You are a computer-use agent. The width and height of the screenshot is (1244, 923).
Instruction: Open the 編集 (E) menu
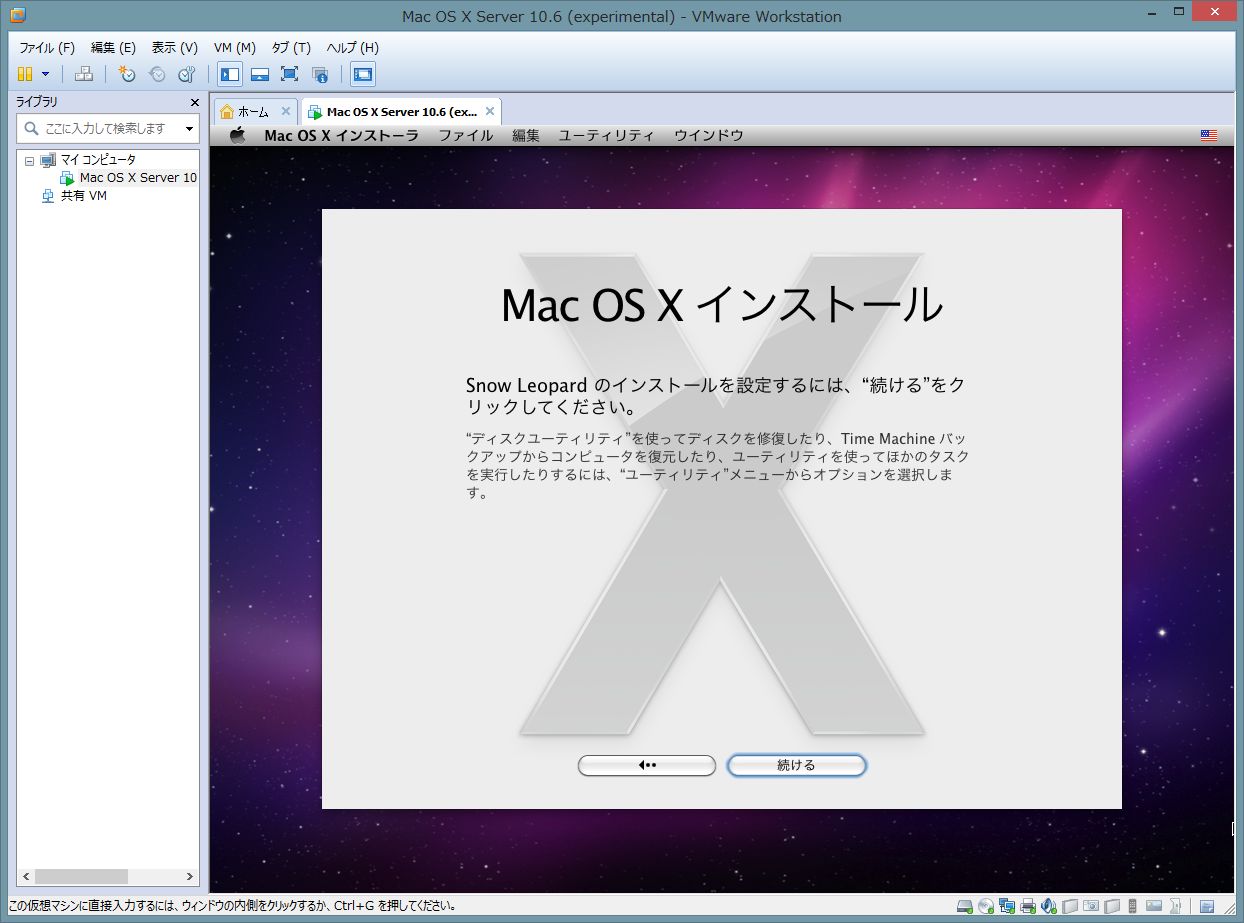[113, 47]
